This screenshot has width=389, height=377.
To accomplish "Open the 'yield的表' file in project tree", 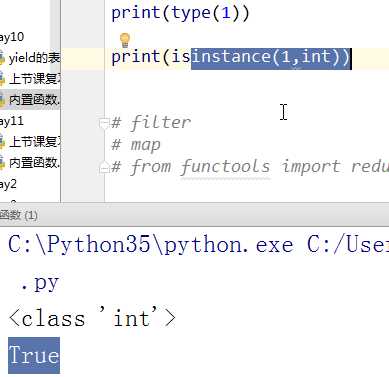I will point(34,58).
